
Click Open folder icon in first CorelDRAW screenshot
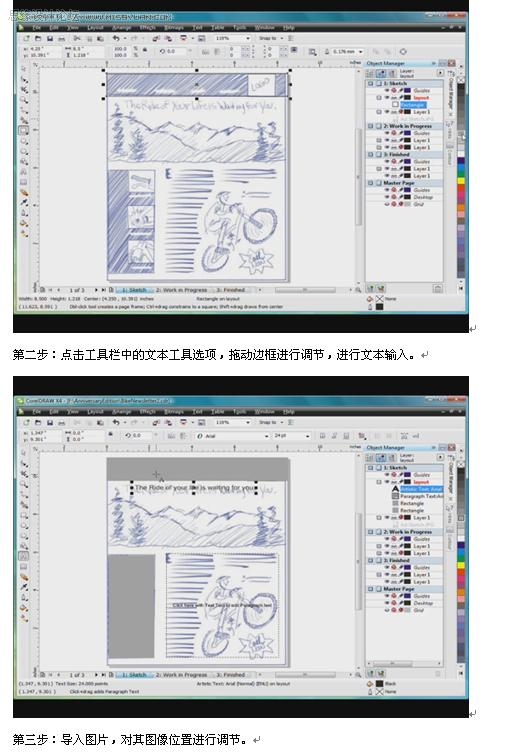tap(38, 38)
